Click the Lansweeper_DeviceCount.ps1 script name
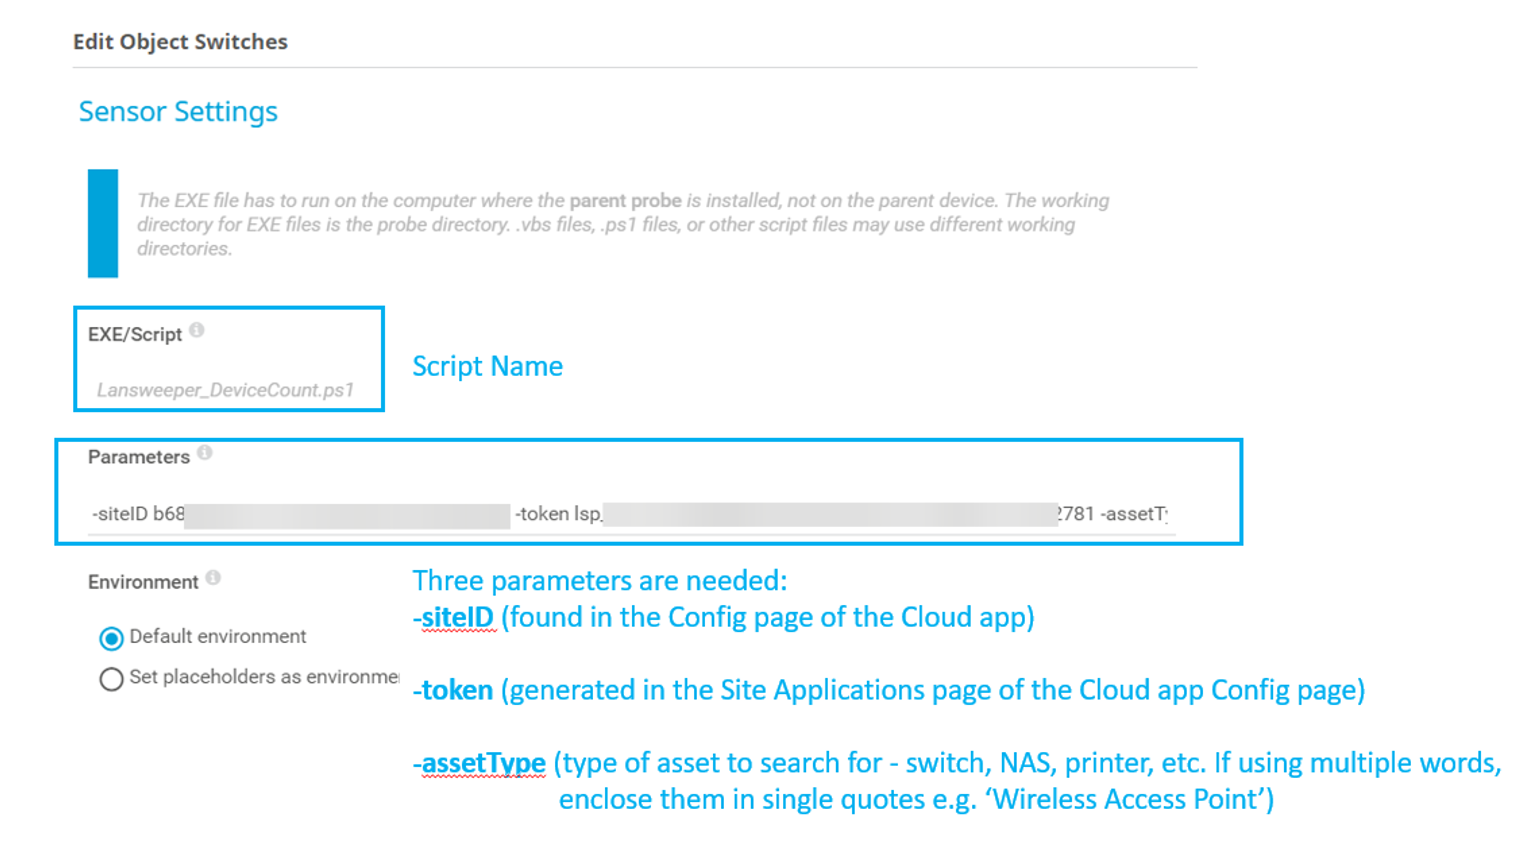The image size is (1534, 849). [225, 390]
